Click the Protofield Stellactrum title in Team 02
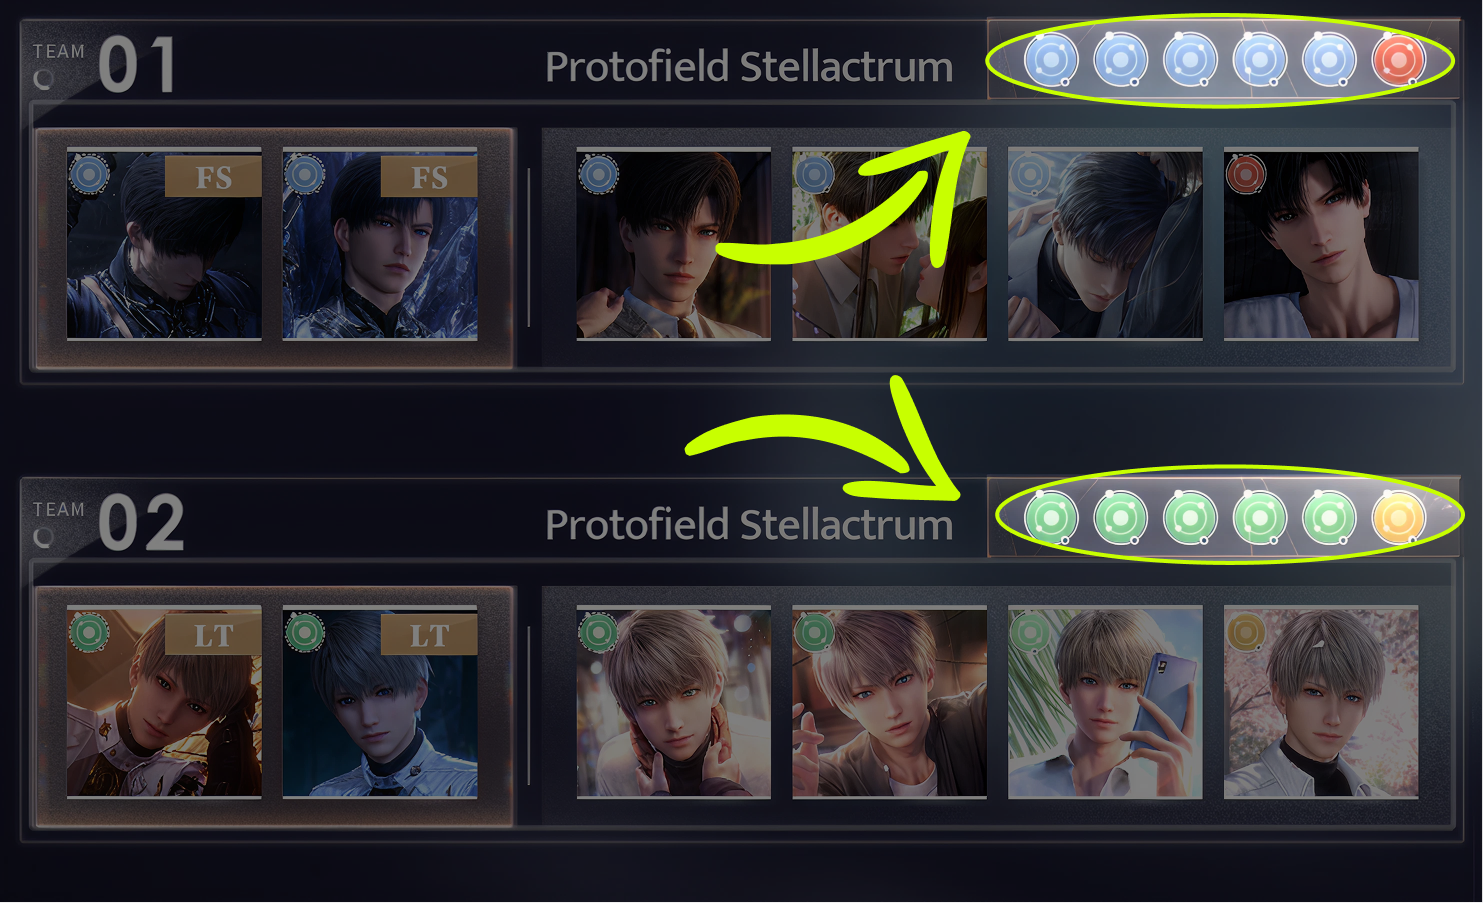Viewport: 1483px width, 903px height. (x=748, y=525)
